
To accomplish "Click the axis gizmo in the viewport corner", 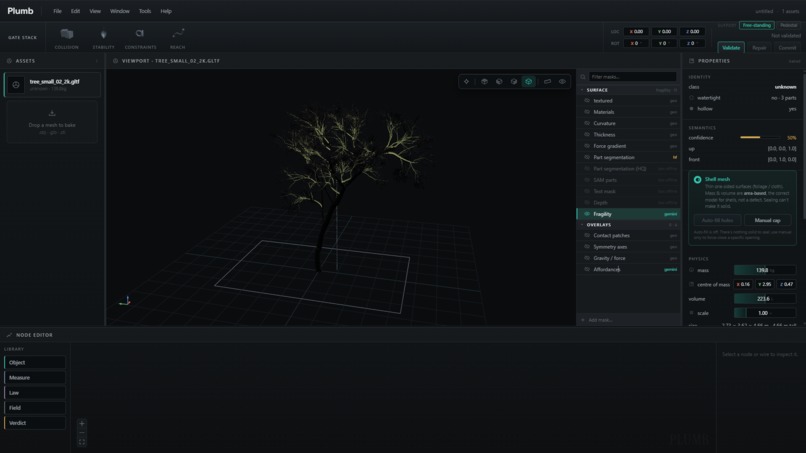I will (x=125, y=301).
